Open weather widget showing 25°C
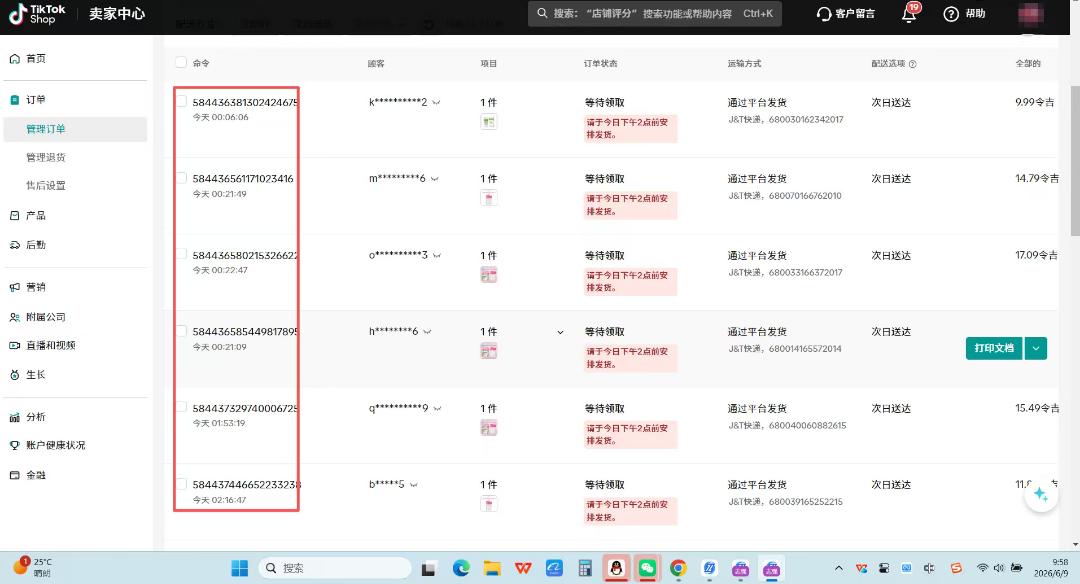This screenshot has width=1080, height=584. click(31, 567)
